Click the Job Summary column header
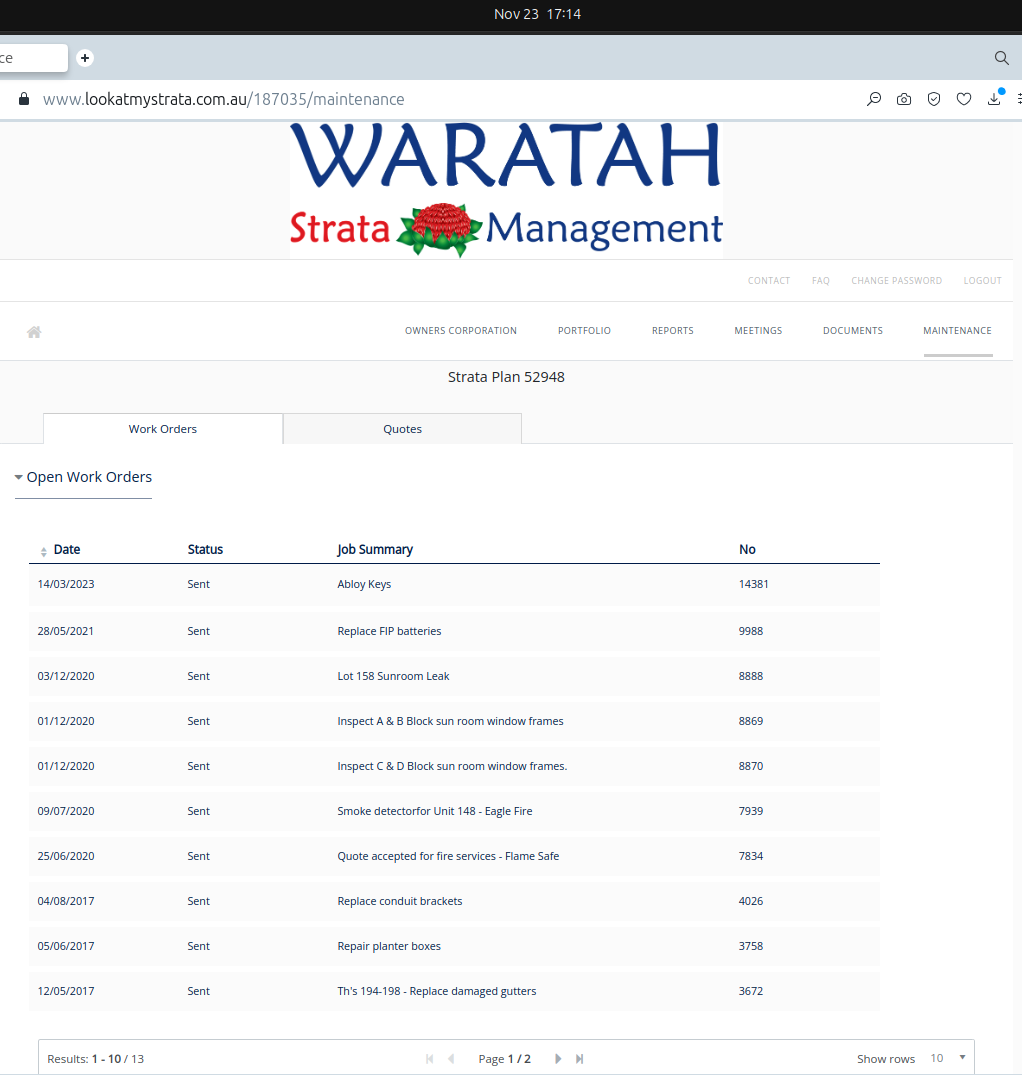 click(x=375, y=549)
